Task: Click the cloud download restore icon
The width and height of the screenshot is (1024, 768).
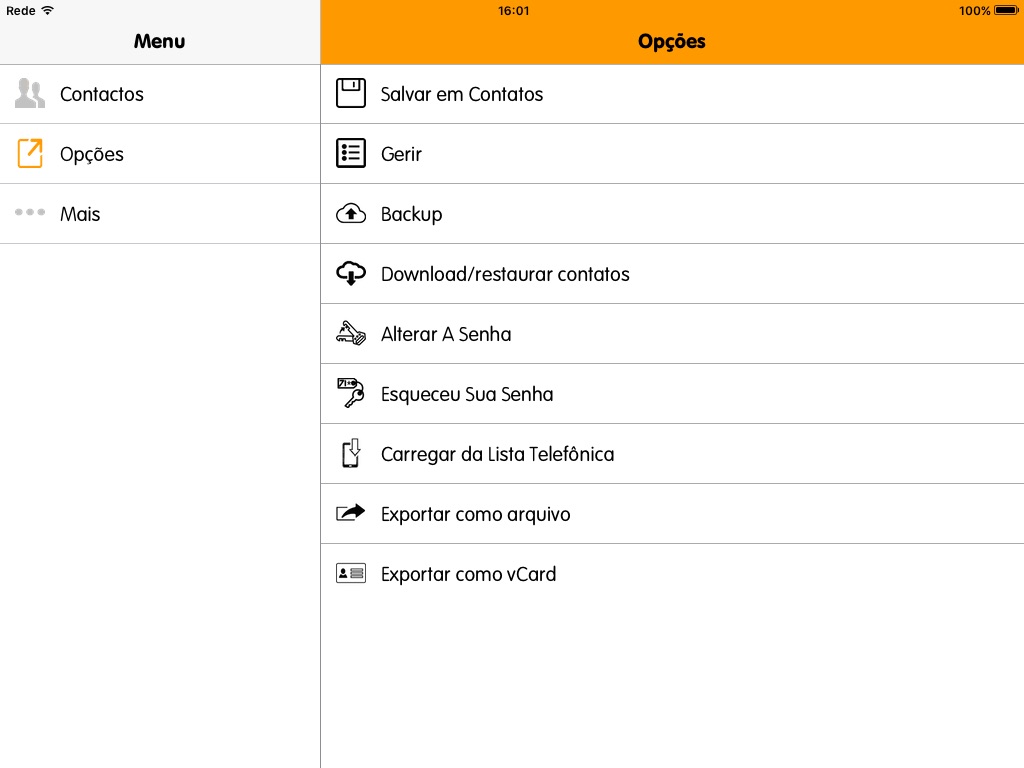Action: click(x=351, y=274)
